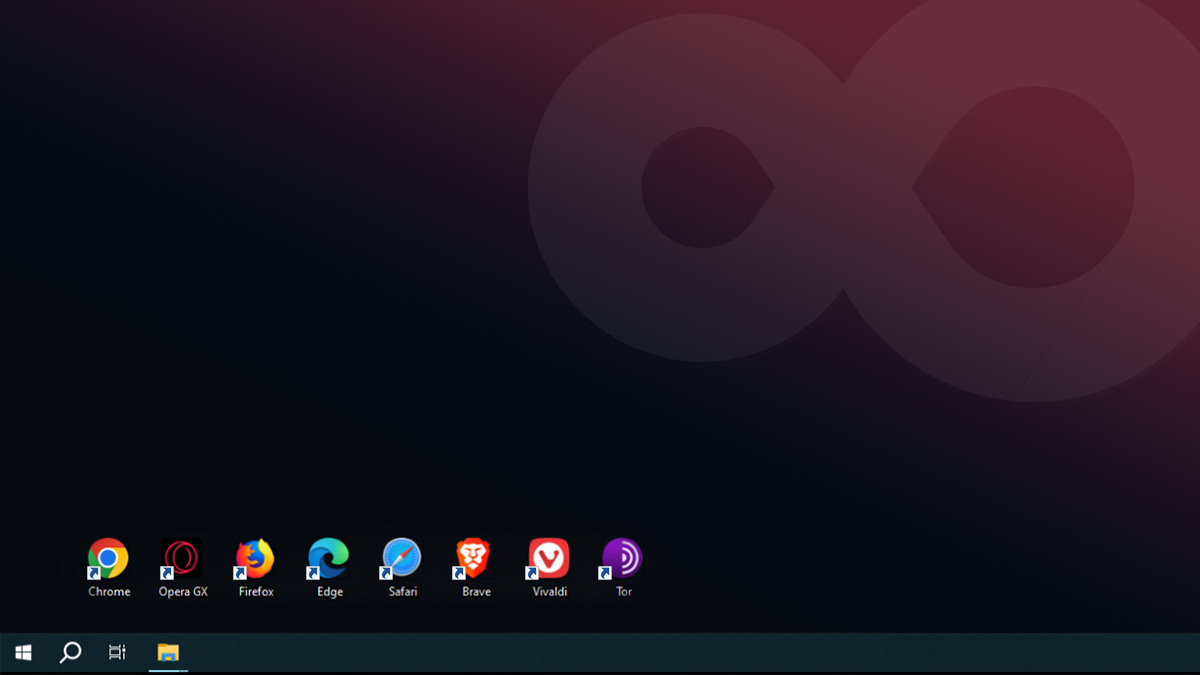Viewport: 1200px width, 675px height.
Task: Open the Firefox browser shortcut
Action: pos(254,557)
